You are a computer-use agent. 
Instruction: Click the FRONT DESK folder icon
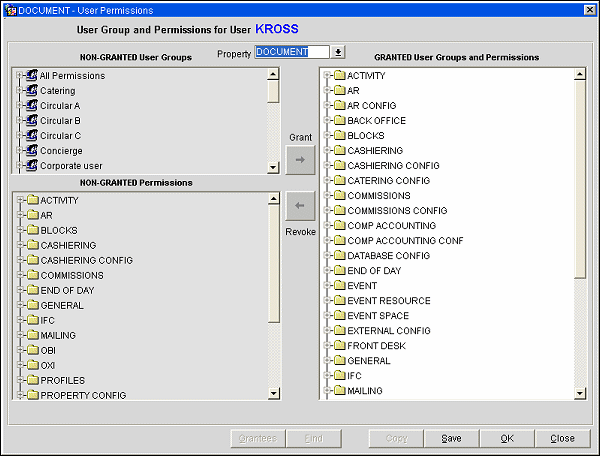pos(339,346)
